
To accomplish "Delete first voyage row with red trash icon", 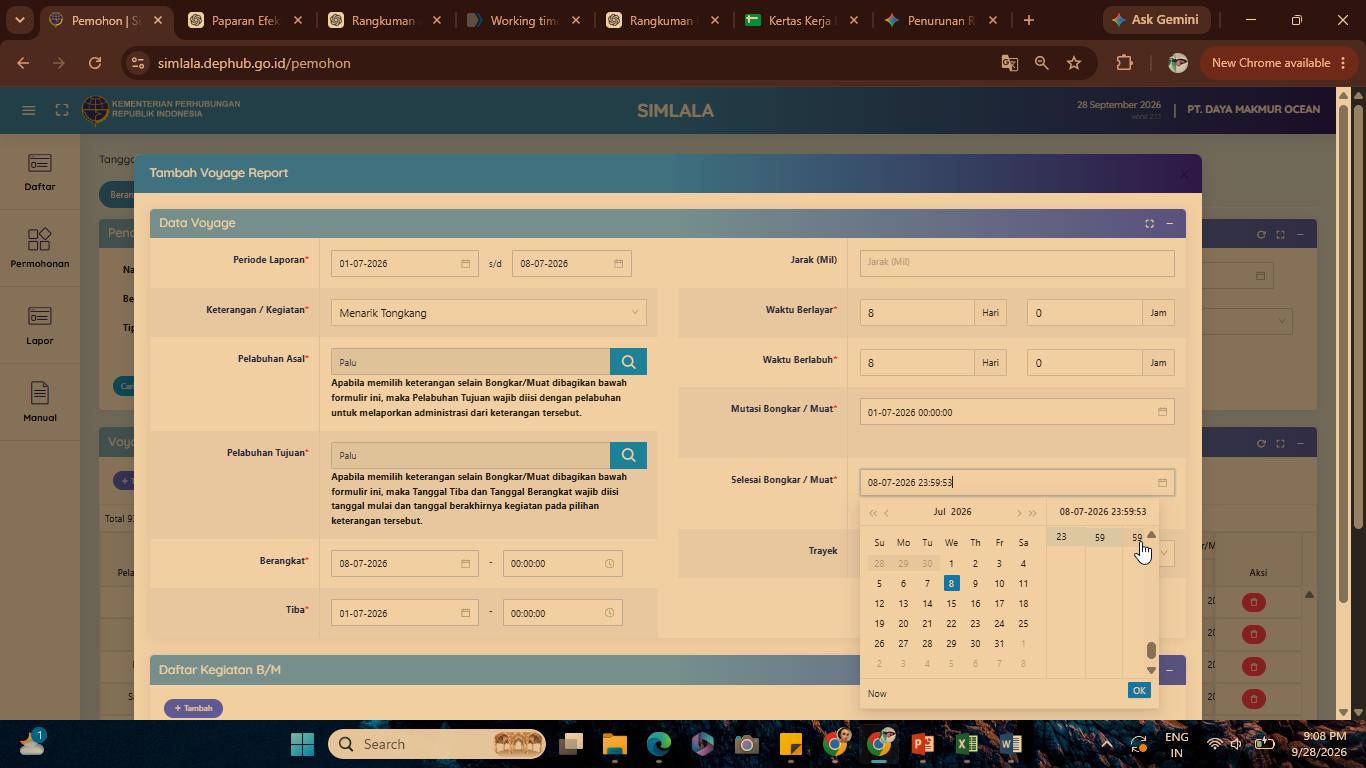I will 1253,602.
